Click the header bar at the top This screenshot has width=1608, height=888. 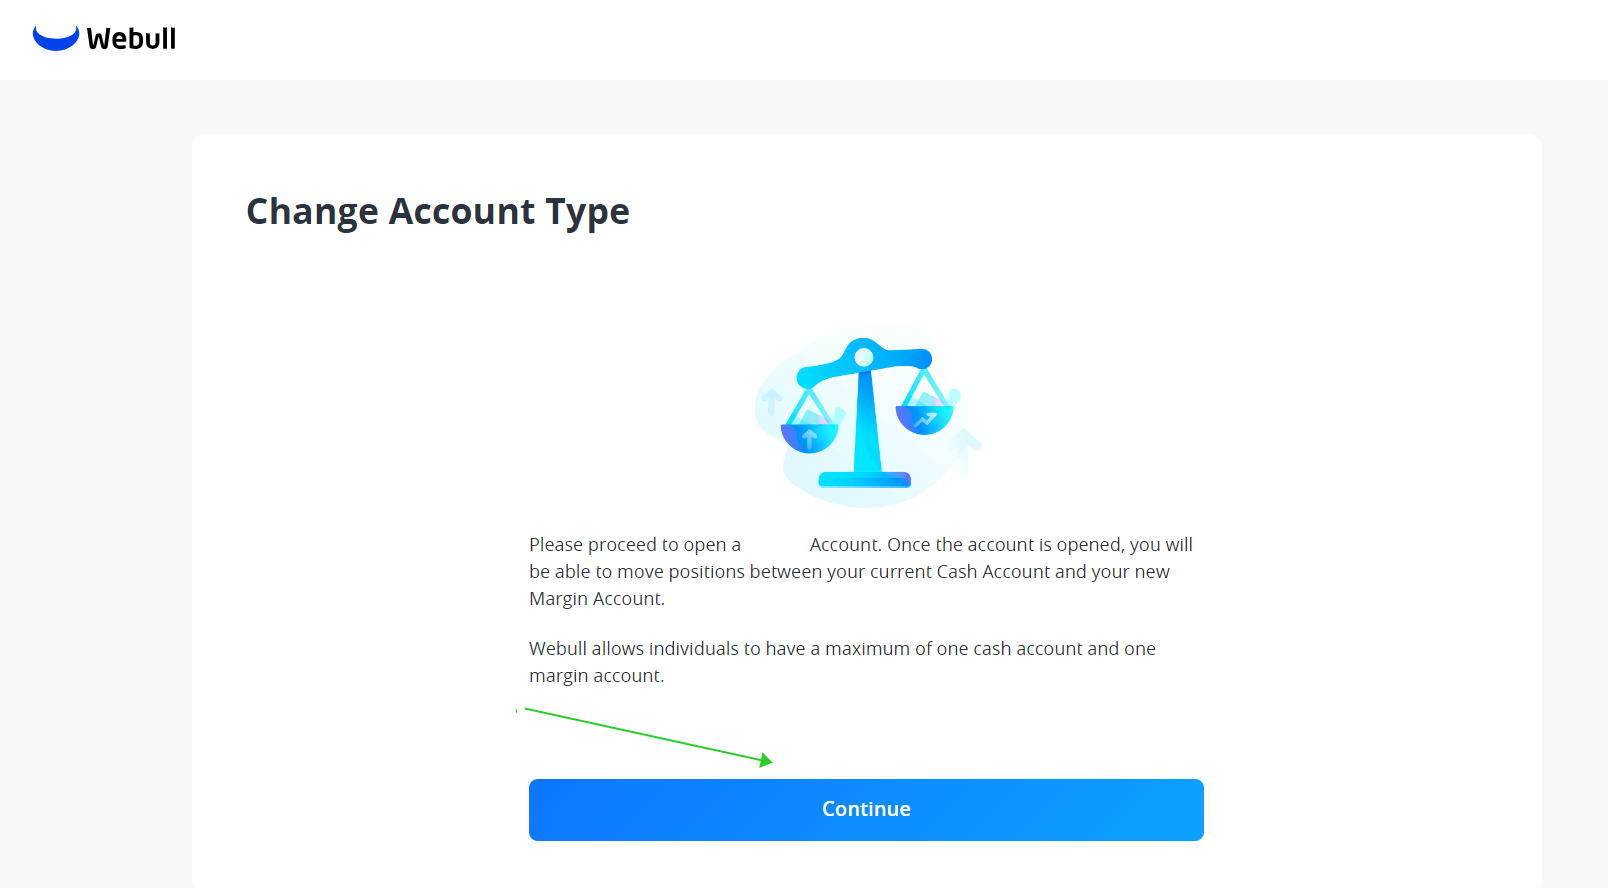800,40
